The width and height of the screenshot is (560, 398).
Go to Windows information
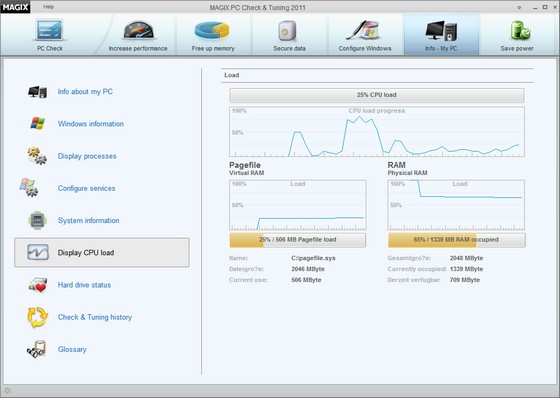[91, 124]
